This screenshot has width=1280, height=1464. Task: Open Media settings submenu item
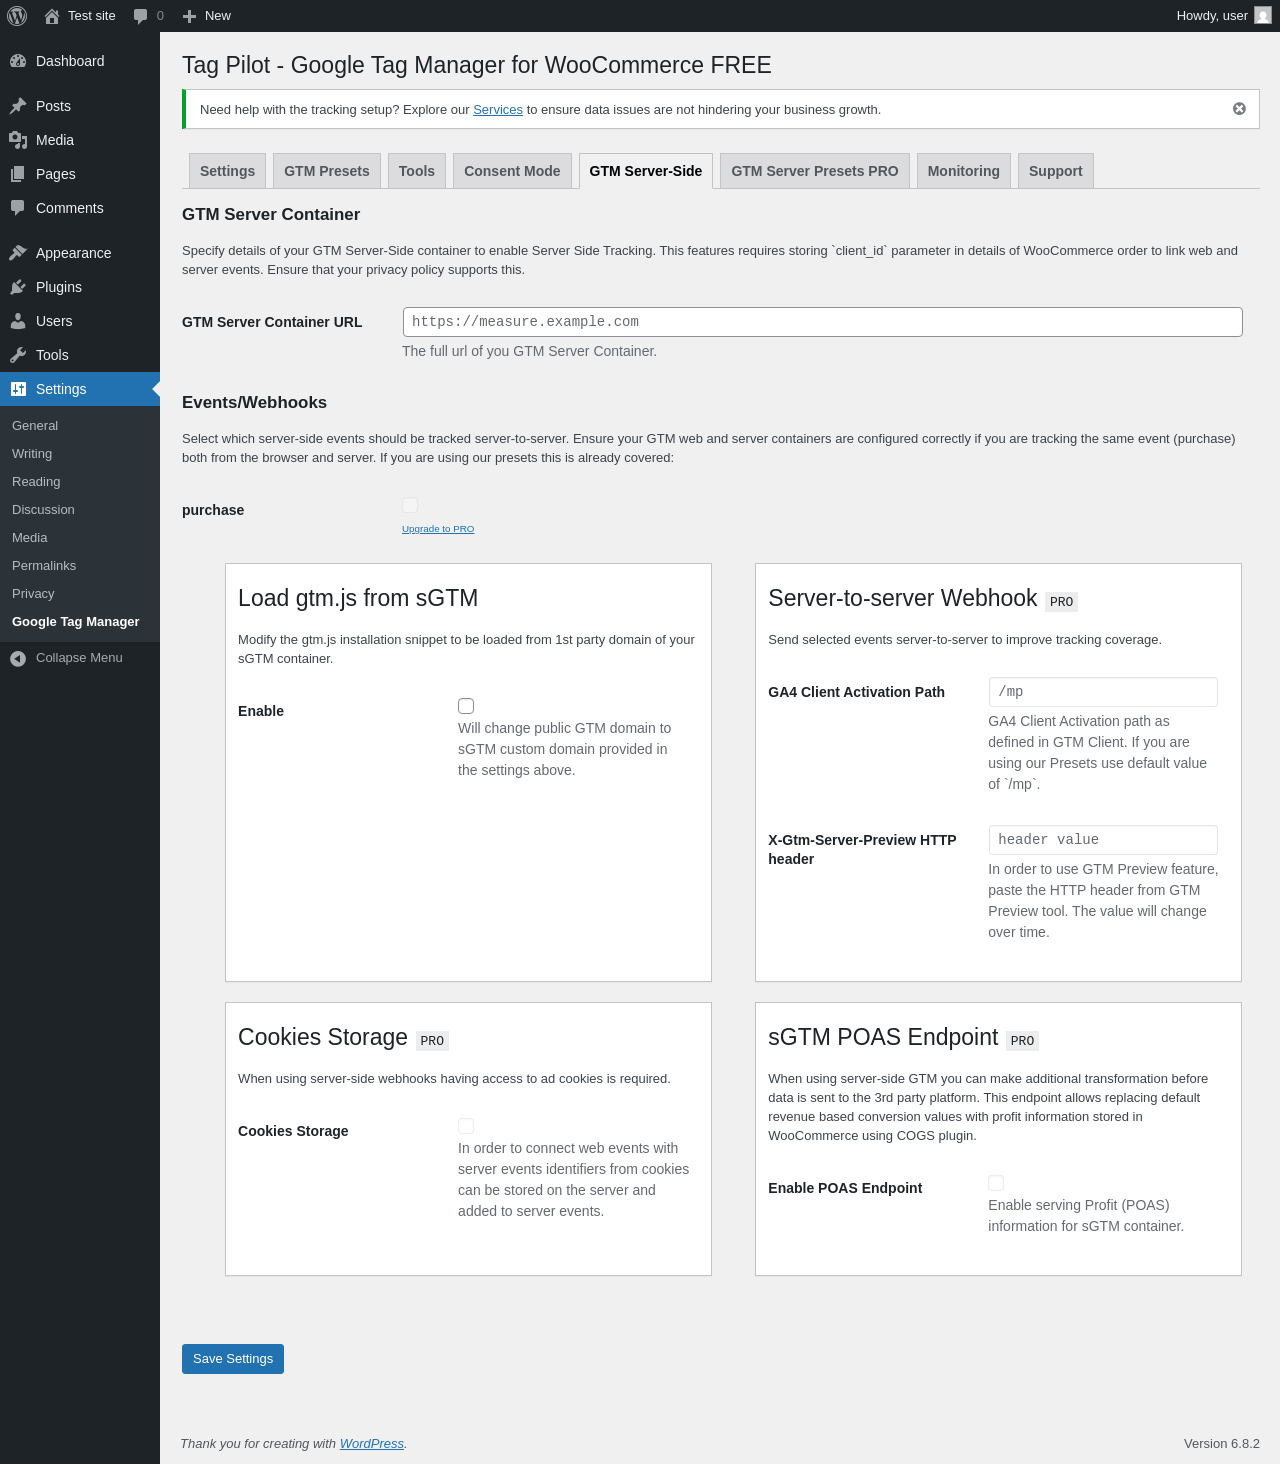[30, 538]
